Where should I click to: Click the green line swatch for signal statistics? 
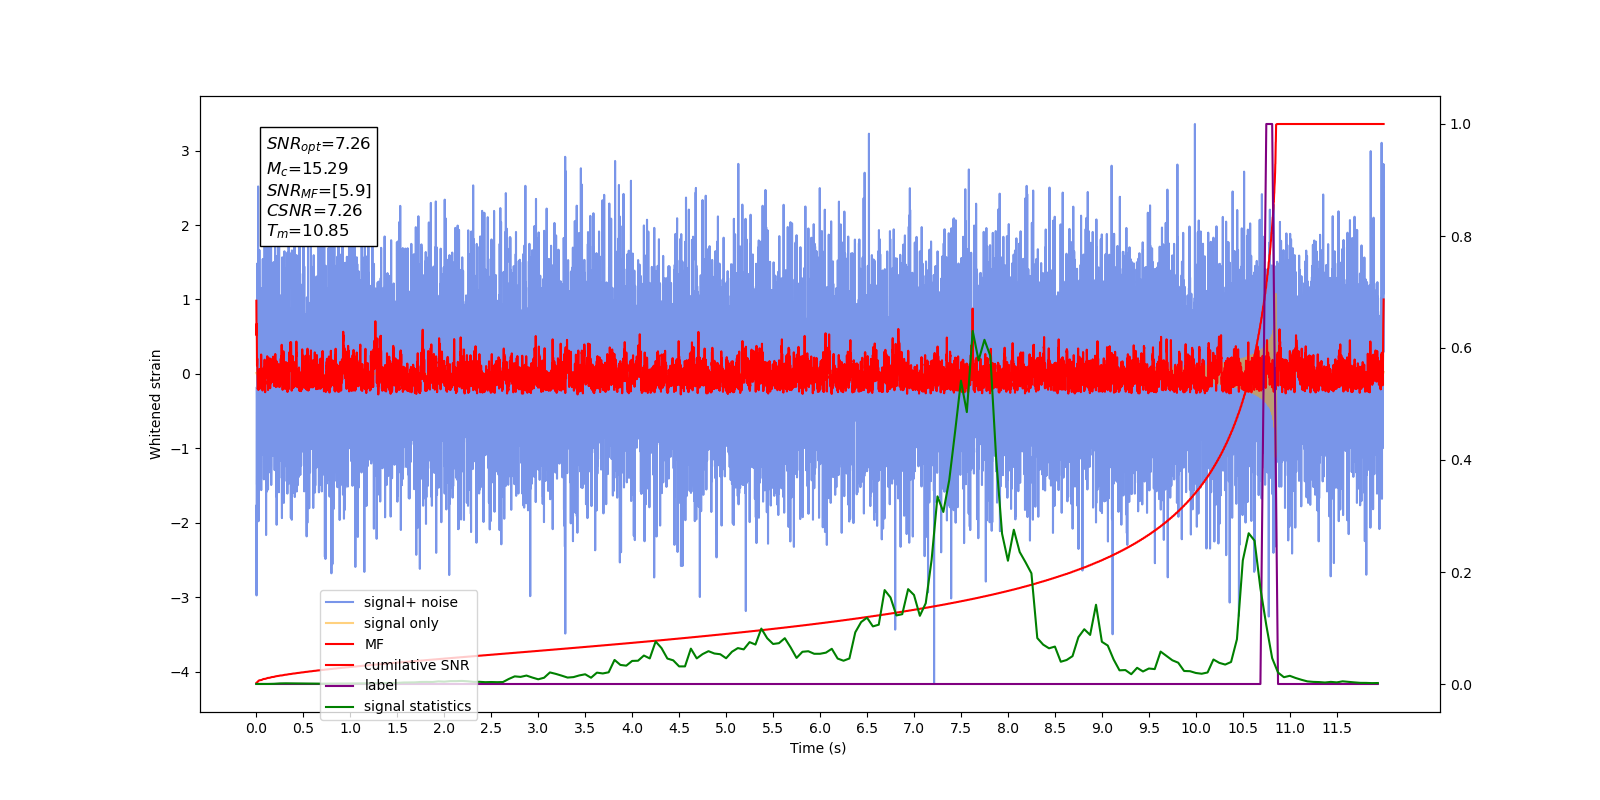(x=340, y=706)
